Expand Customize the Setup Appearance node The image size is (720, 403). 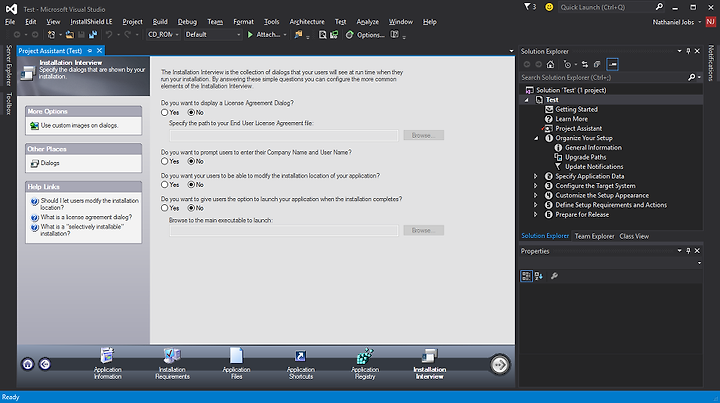pos(535,196)
